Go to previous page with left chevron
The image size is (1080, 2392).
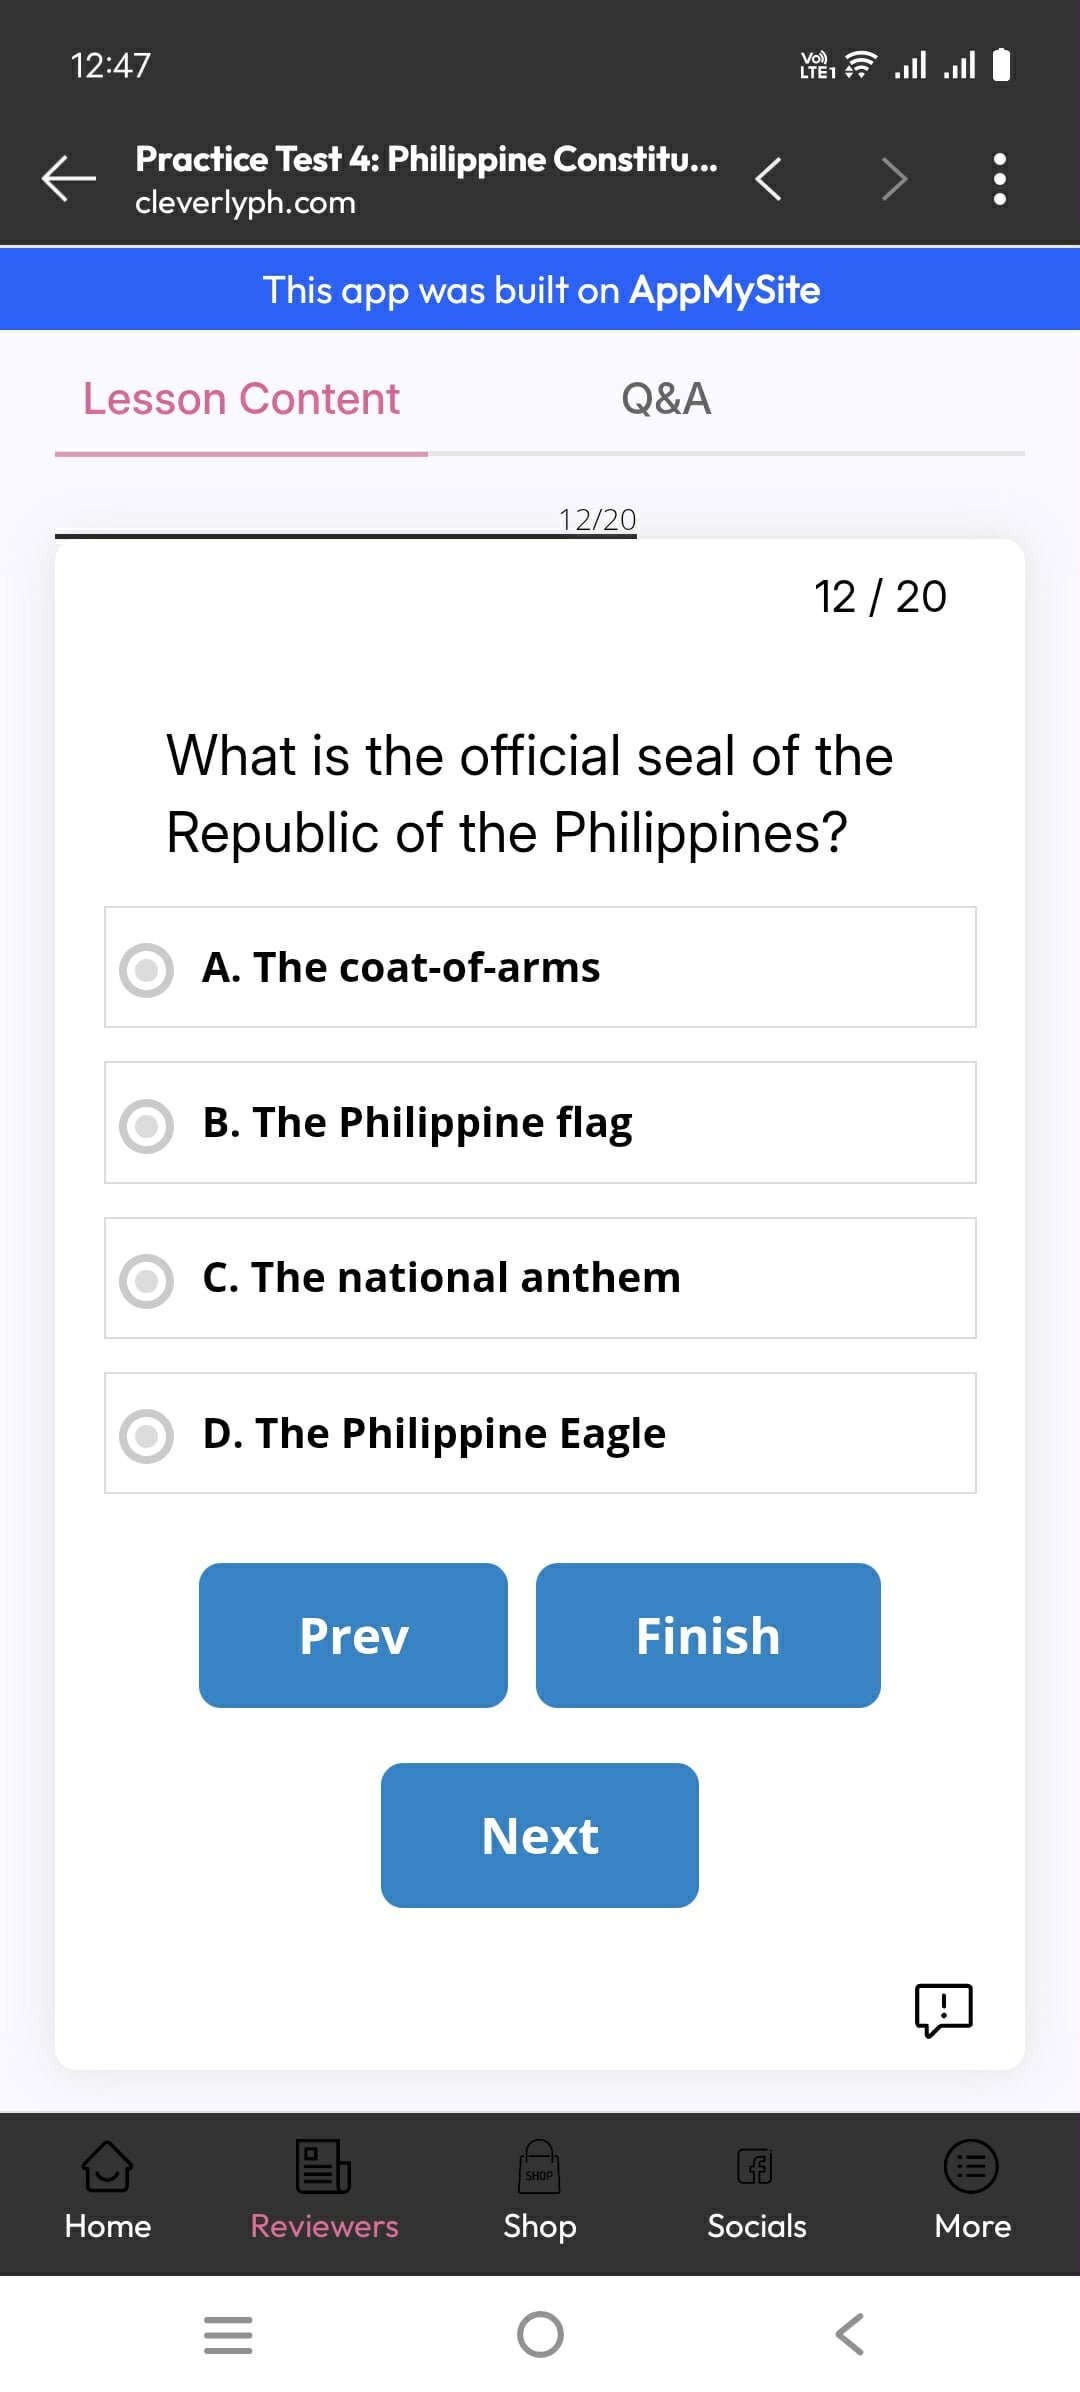tap(768, 179)
